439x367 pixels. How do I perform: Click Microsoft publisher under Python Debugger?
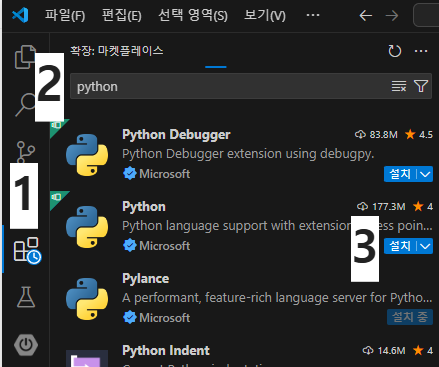tap(165, 174)
